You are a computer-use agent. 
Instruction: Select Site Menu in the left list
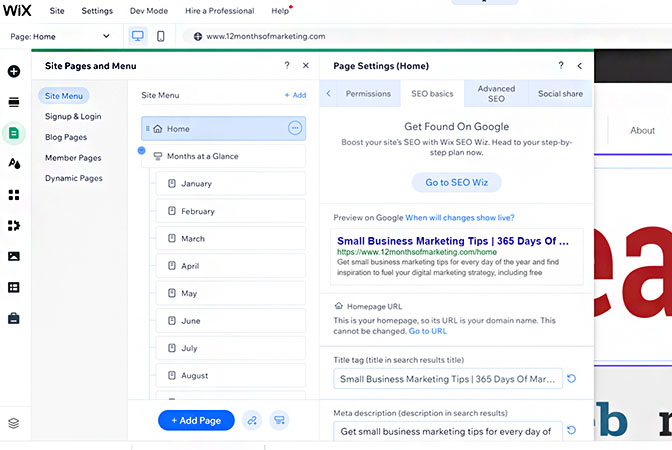64,96
